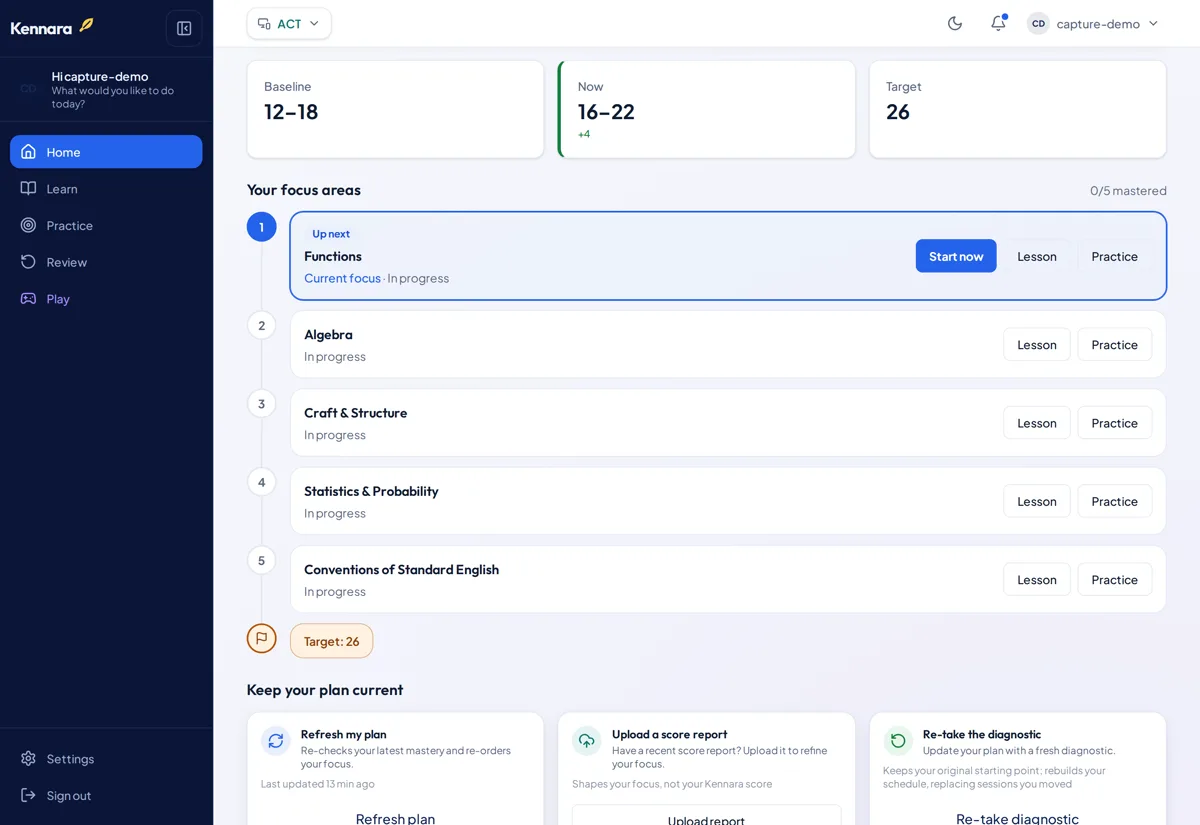Open Statistics & Probability Lesson

click(x=1037, y=501)
